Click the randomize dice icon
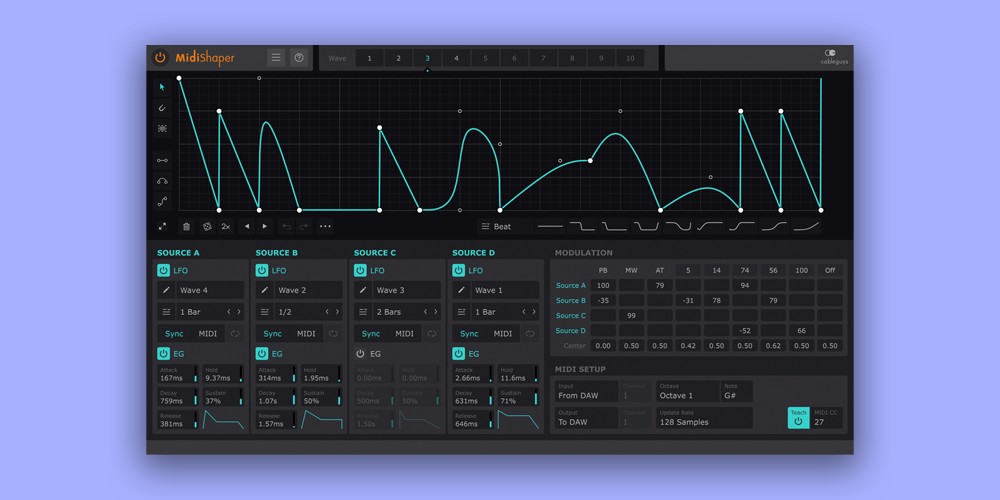The width and height of the screenshot is (1000, 500). click(207, 227)
